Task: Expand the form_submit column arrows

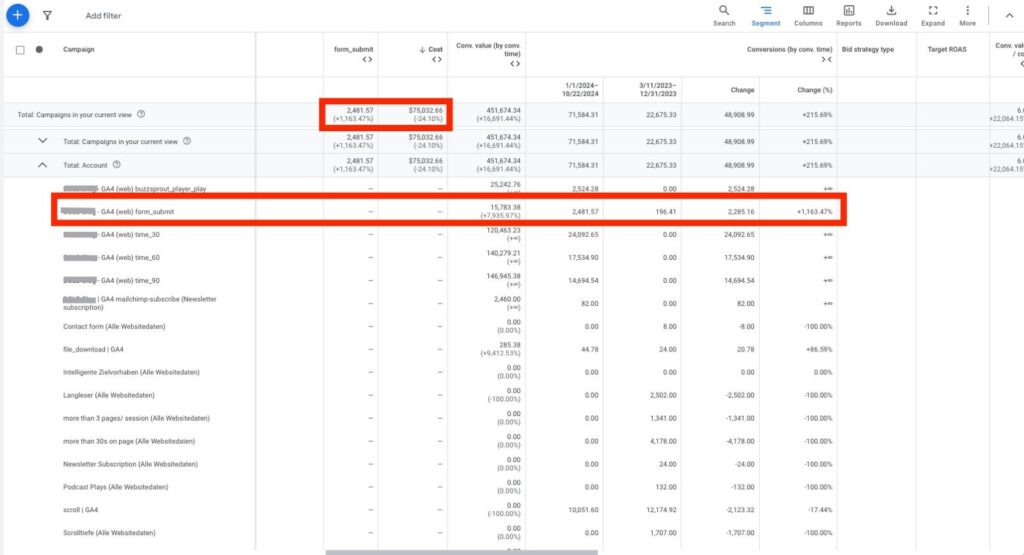Action: 367,60
